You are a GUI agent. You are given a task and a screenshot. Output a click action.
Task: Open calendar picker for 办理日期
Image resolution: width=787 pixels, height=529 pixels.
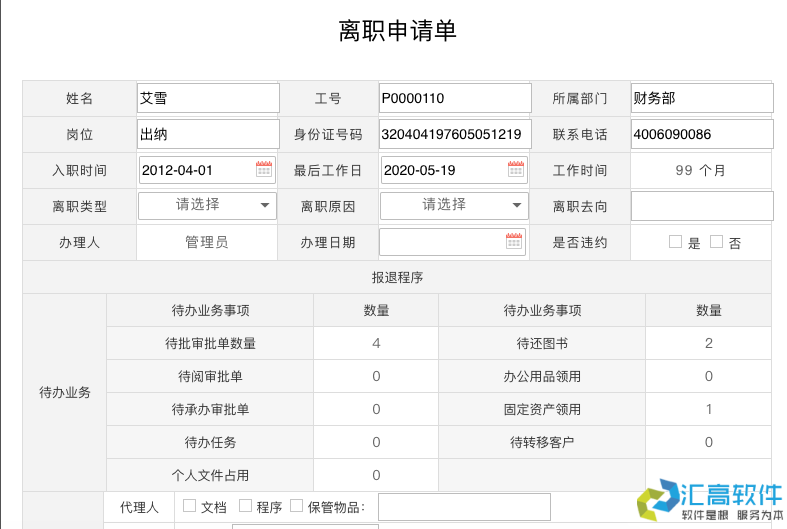tap(514, 241)
